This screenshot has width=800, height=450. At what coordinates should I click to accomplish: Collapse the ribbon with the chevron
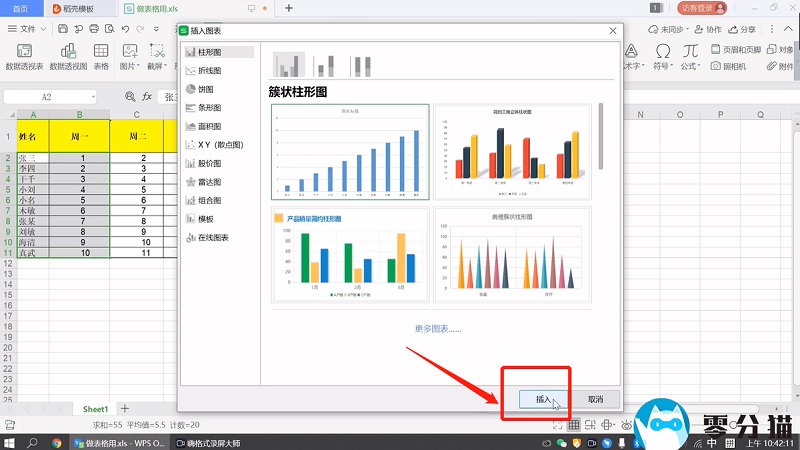789,29
